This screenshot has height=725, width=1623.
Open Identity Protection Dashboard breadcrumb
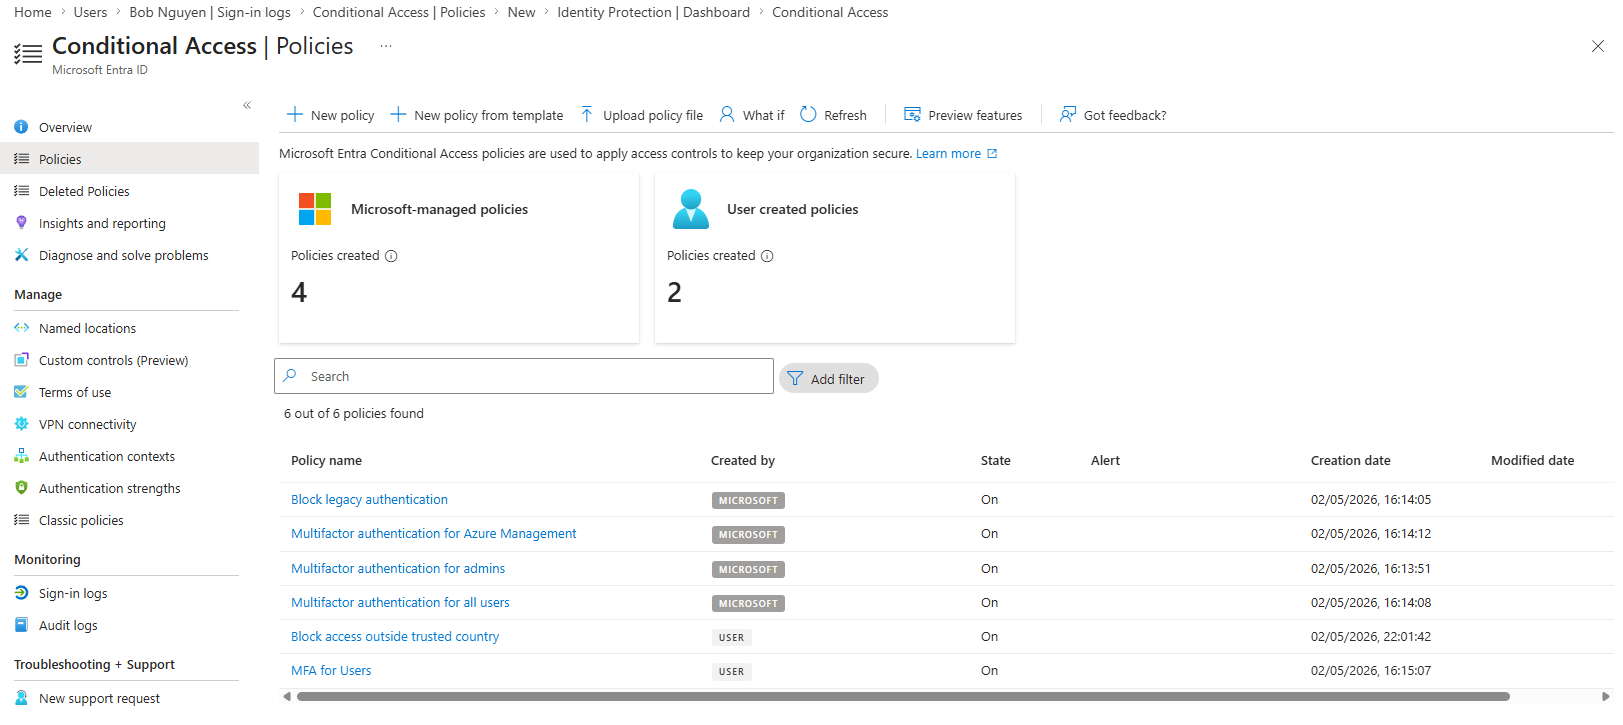tap(653, 12)
